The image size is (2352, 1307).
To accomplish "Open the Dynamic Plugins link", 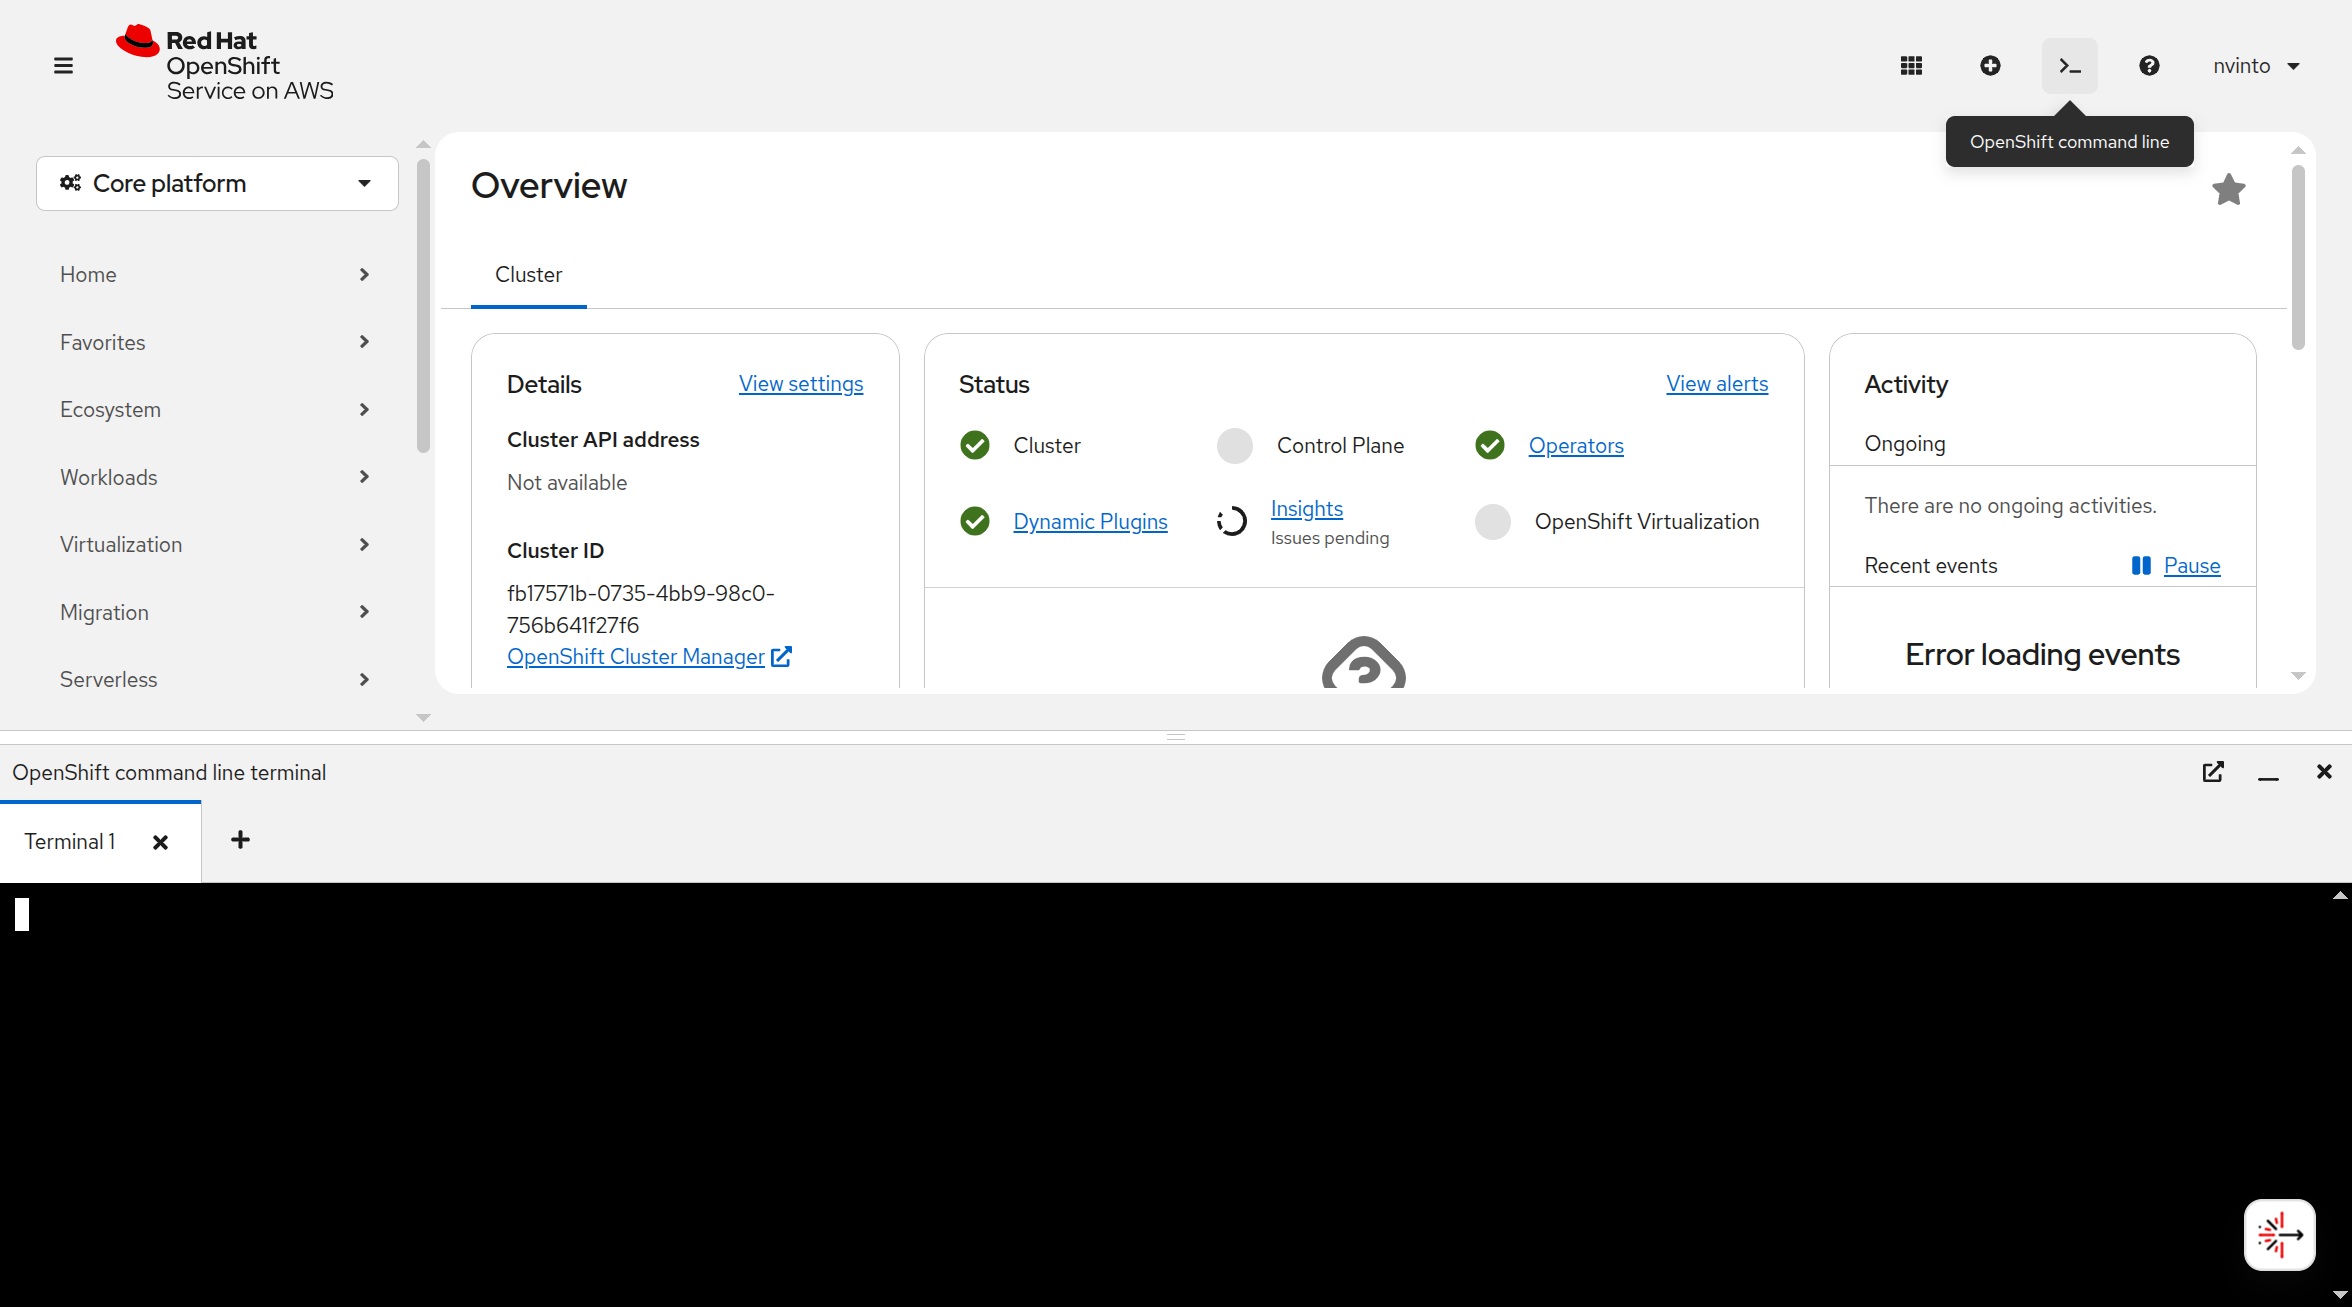I will (1090, 522).
